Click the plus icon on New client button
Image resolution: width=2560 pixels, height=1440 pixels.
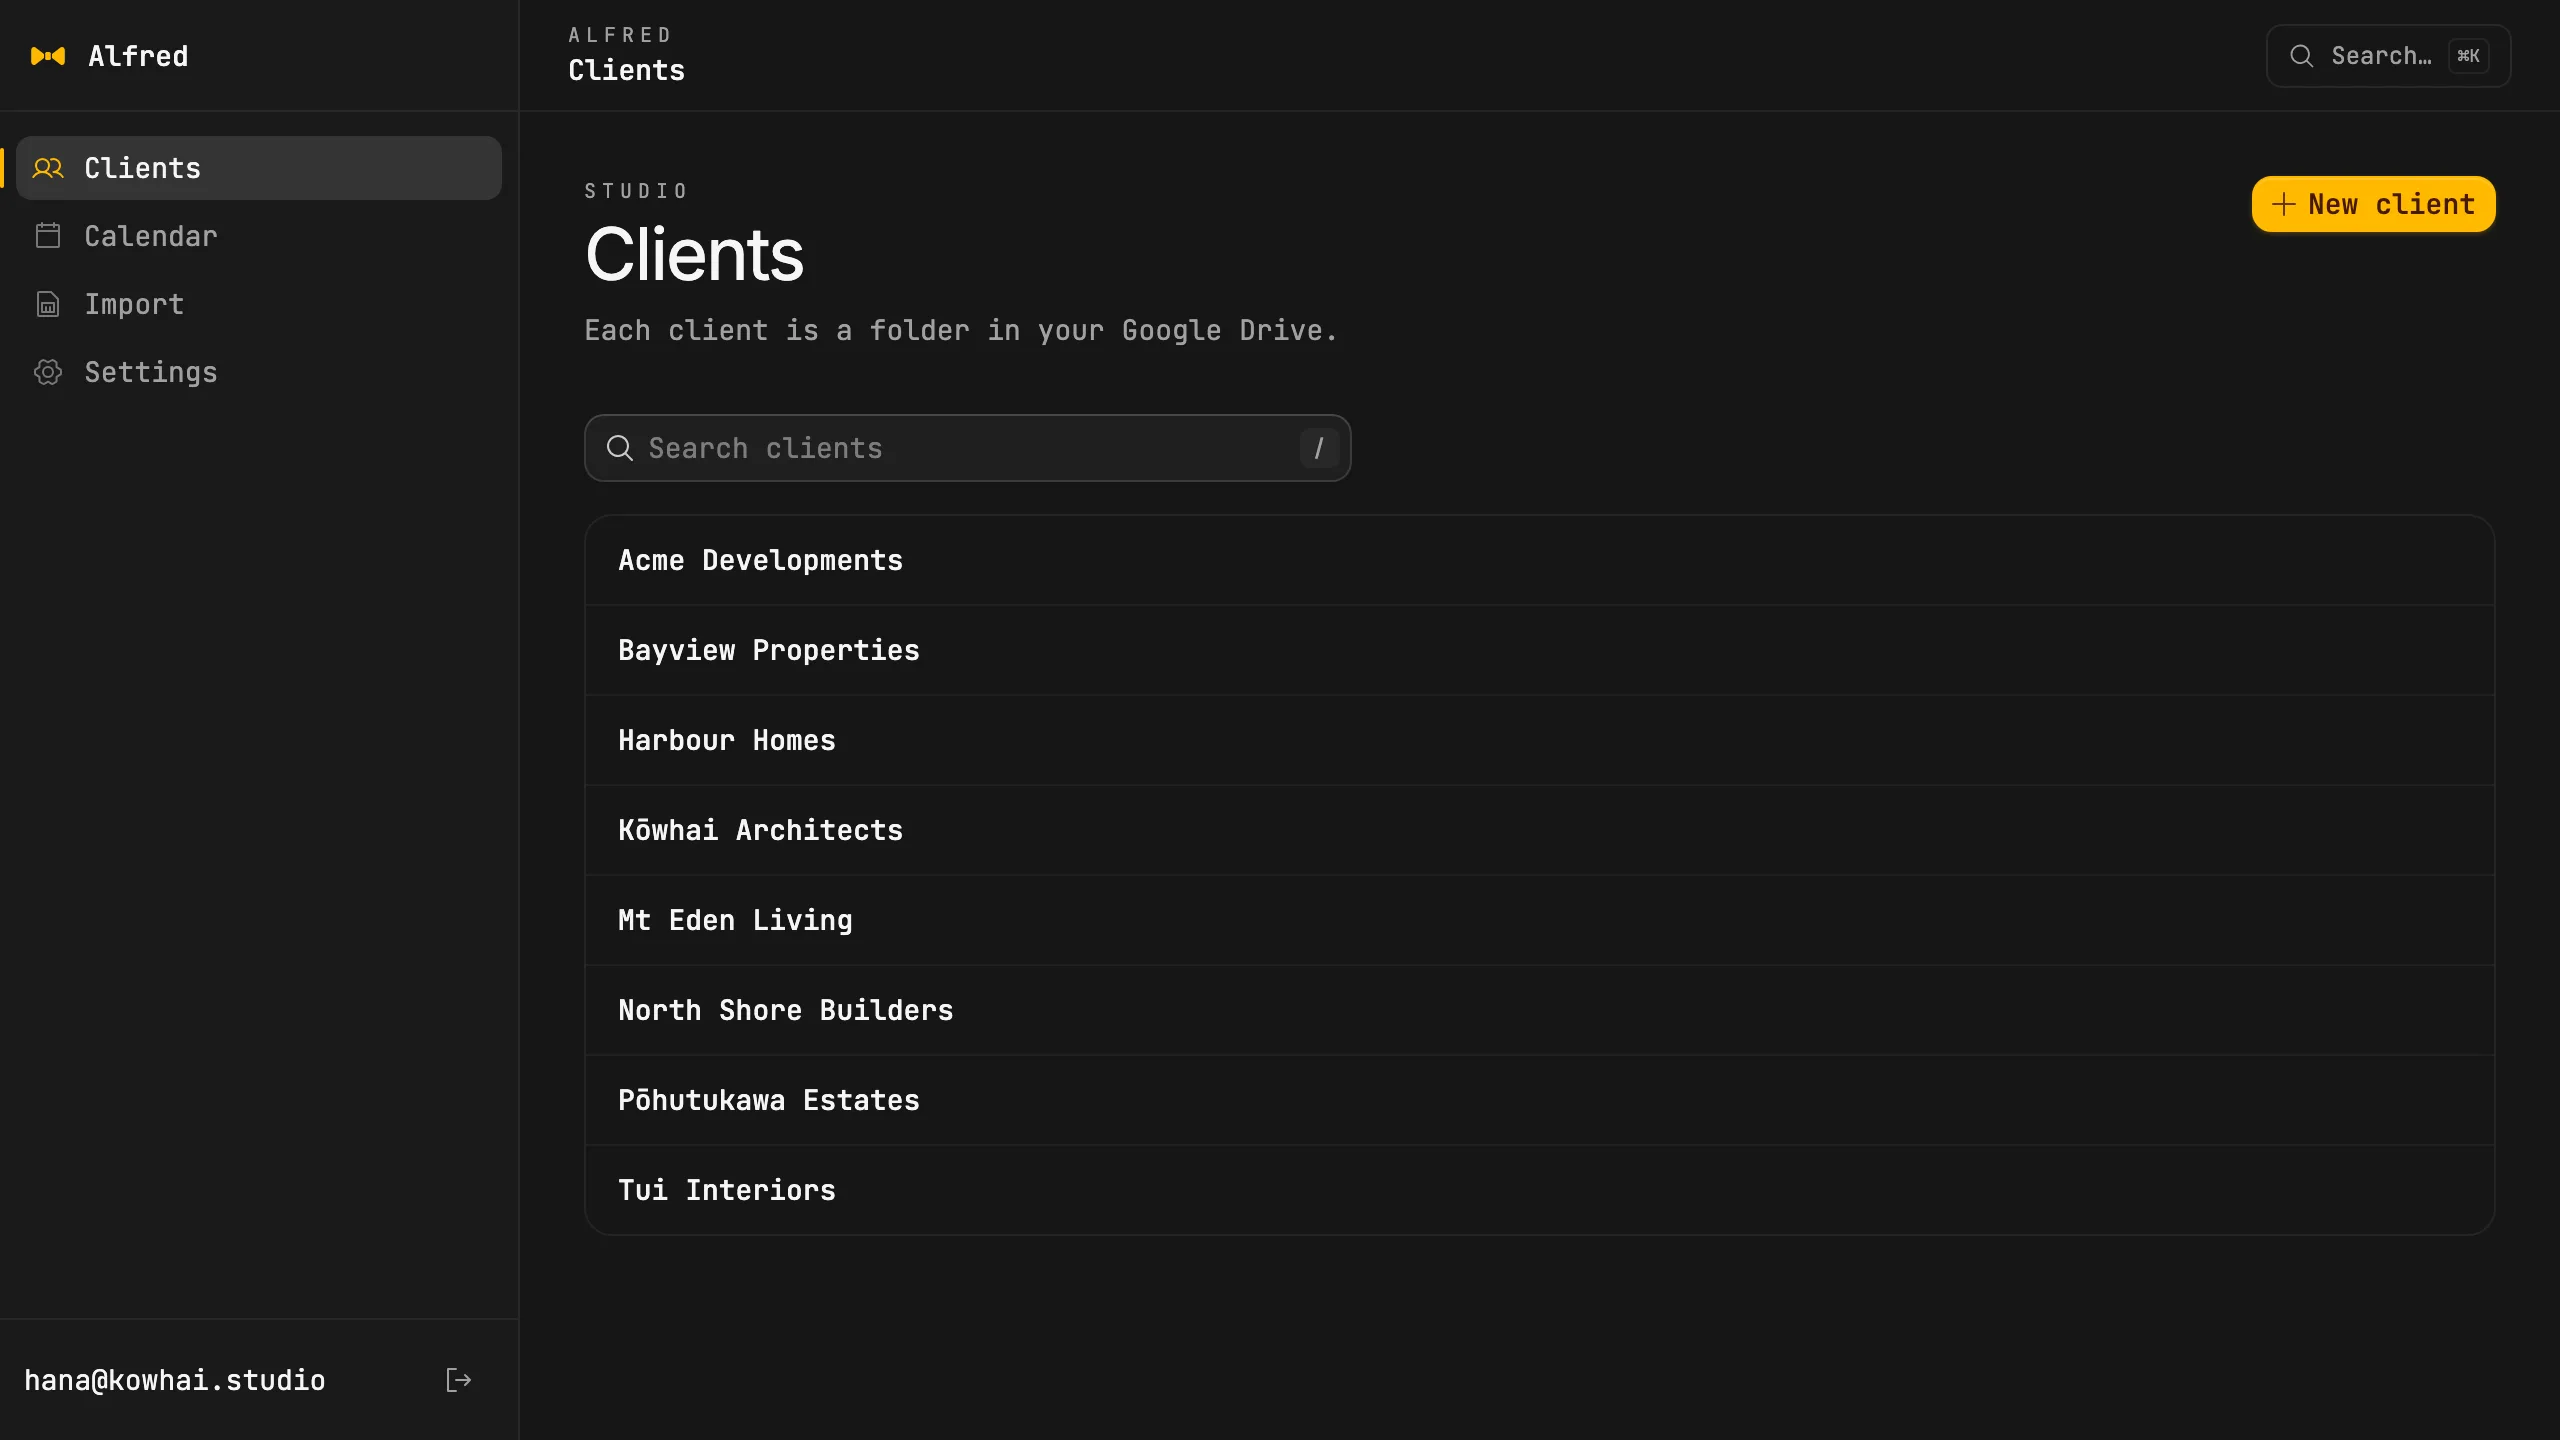pos(2283,204)
